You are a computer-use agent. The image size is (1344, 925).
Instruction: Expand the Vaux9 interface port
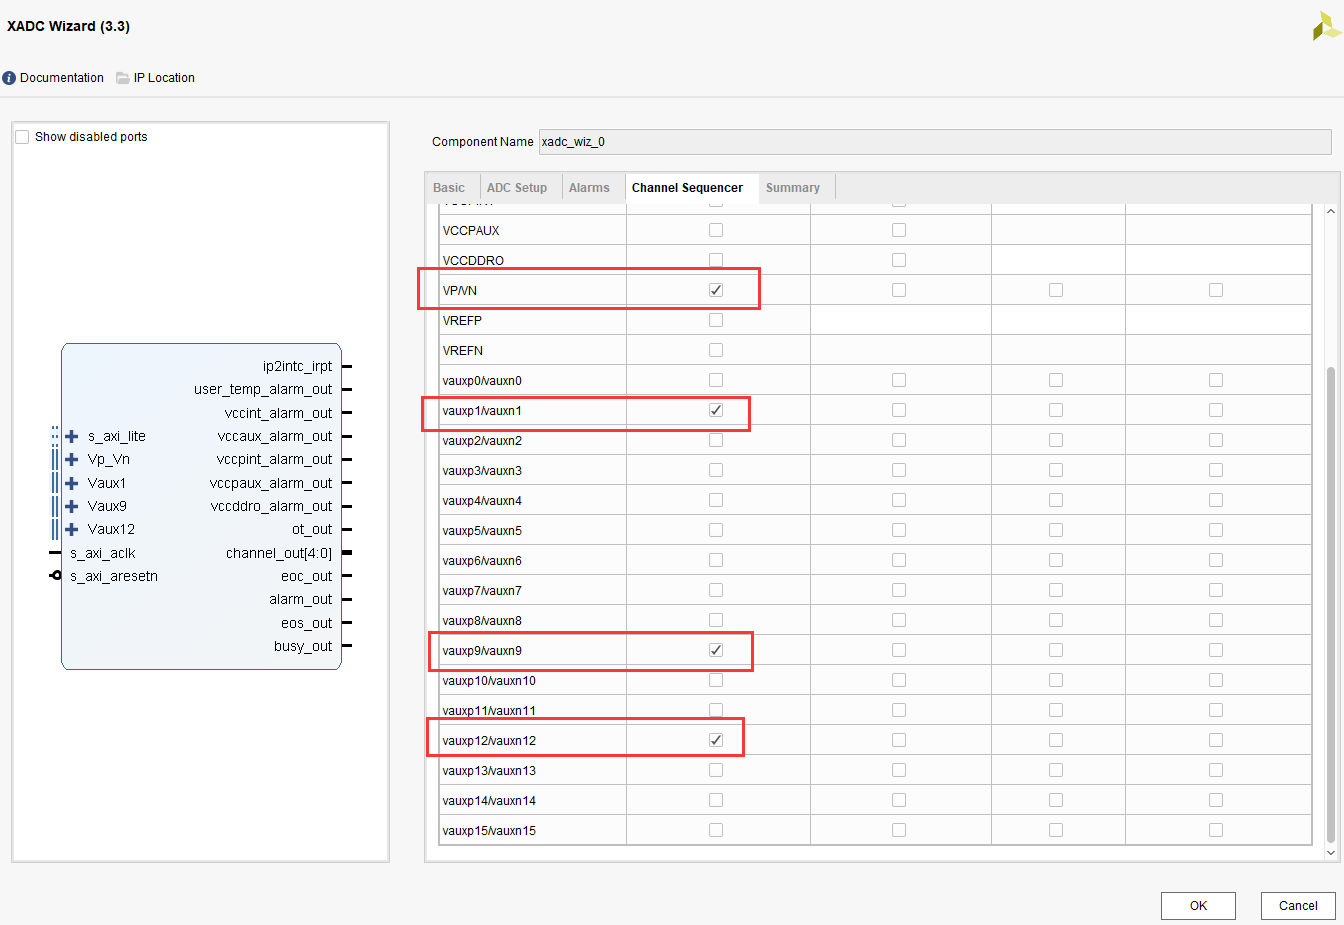[72, 506]
